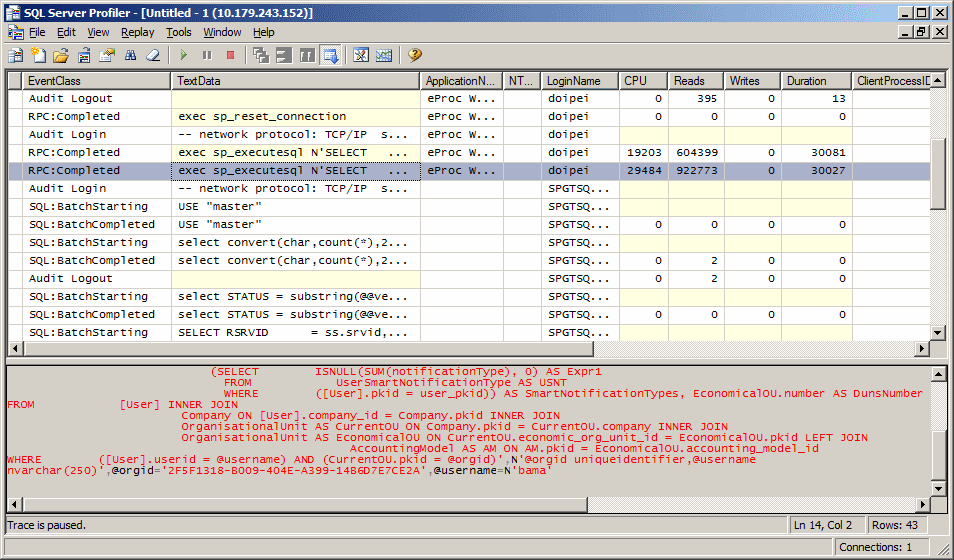Click the ApplicationName column header

pos(461,81)
